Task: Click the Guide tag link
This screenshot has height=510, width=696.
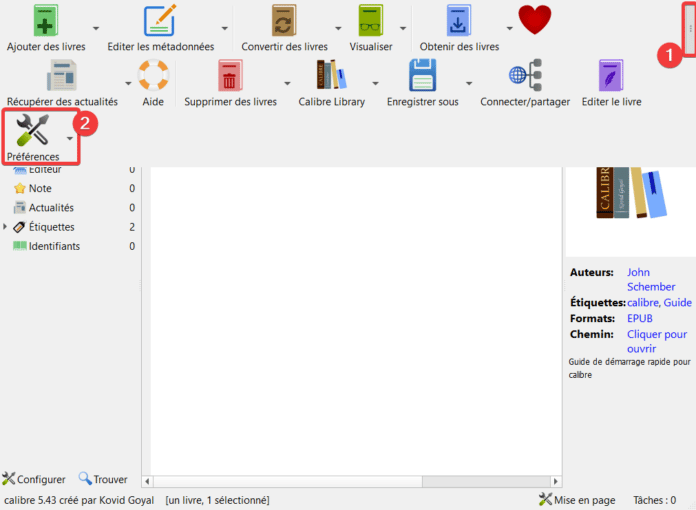Action: point(678,303)
